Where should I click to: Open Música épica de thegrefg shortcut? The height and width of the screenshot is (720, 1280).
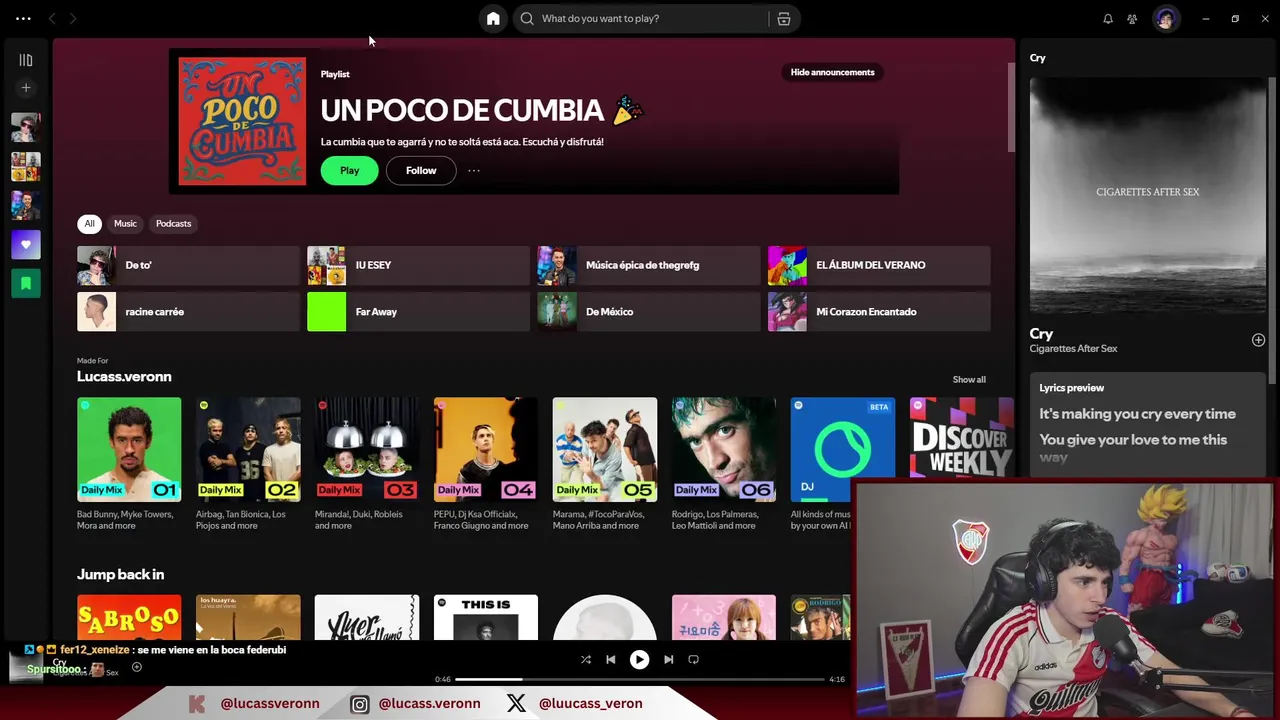[648, 265]
